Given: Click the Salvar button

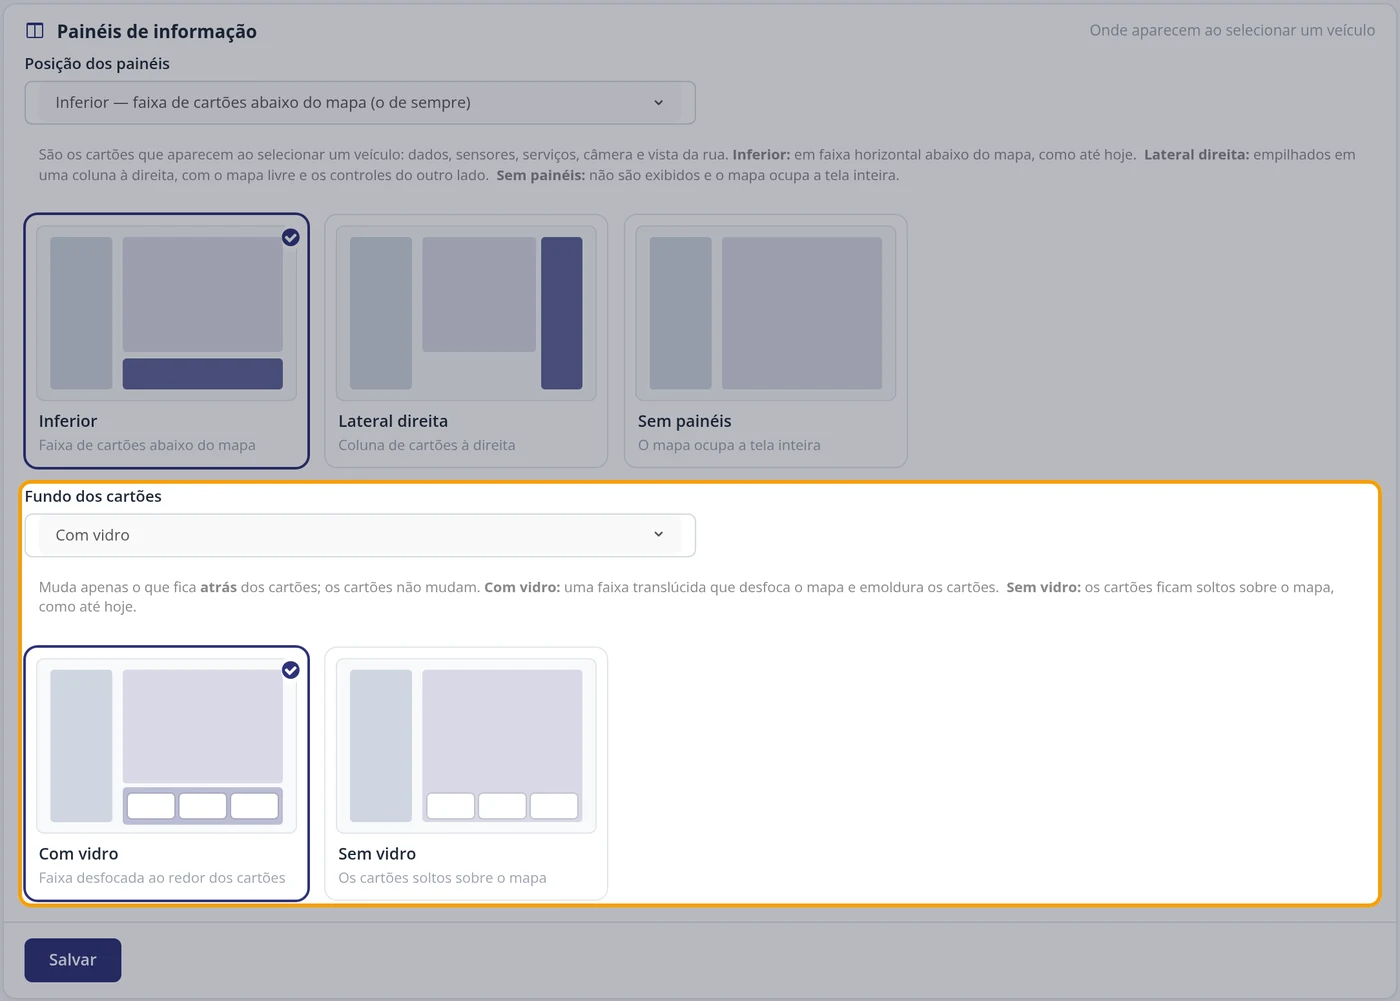Looking at the screenshot, I should [73, 960].
